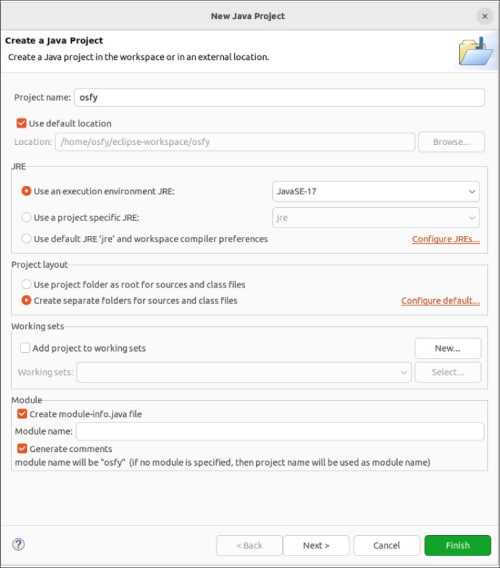Open the JavaSE-17 execution environment dropdown
Image resolution: width=500 pixels, height=568 pixels.
[x=376, y=191]
